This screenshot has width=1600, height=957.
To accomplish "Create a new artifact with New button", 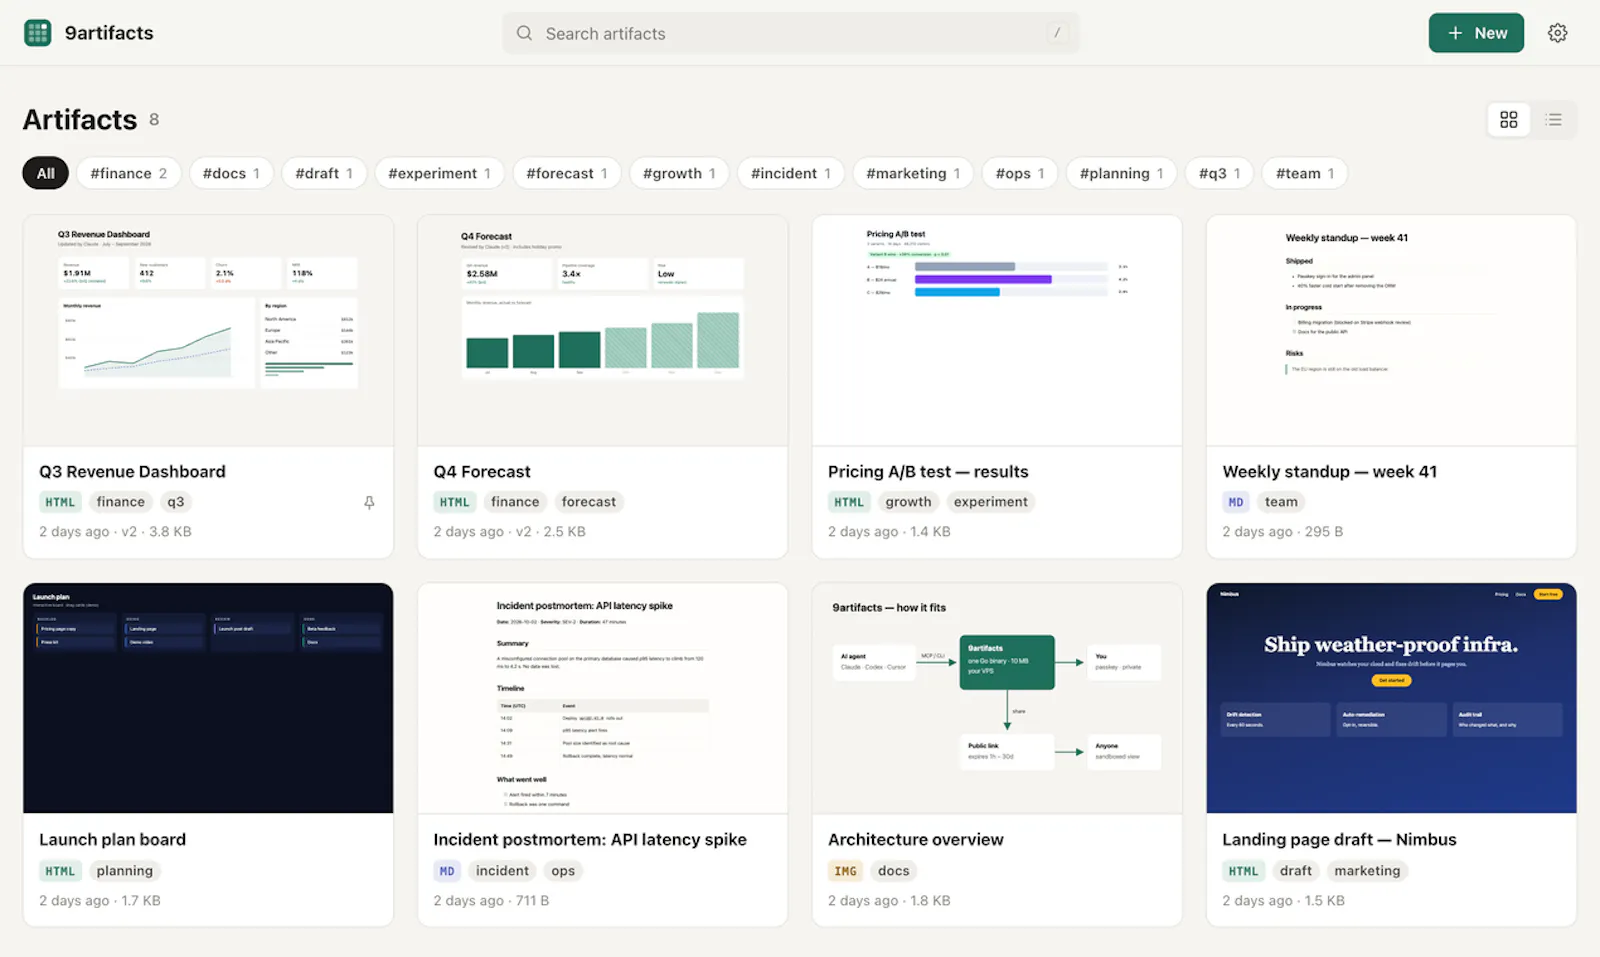I will click(1476, 33).
